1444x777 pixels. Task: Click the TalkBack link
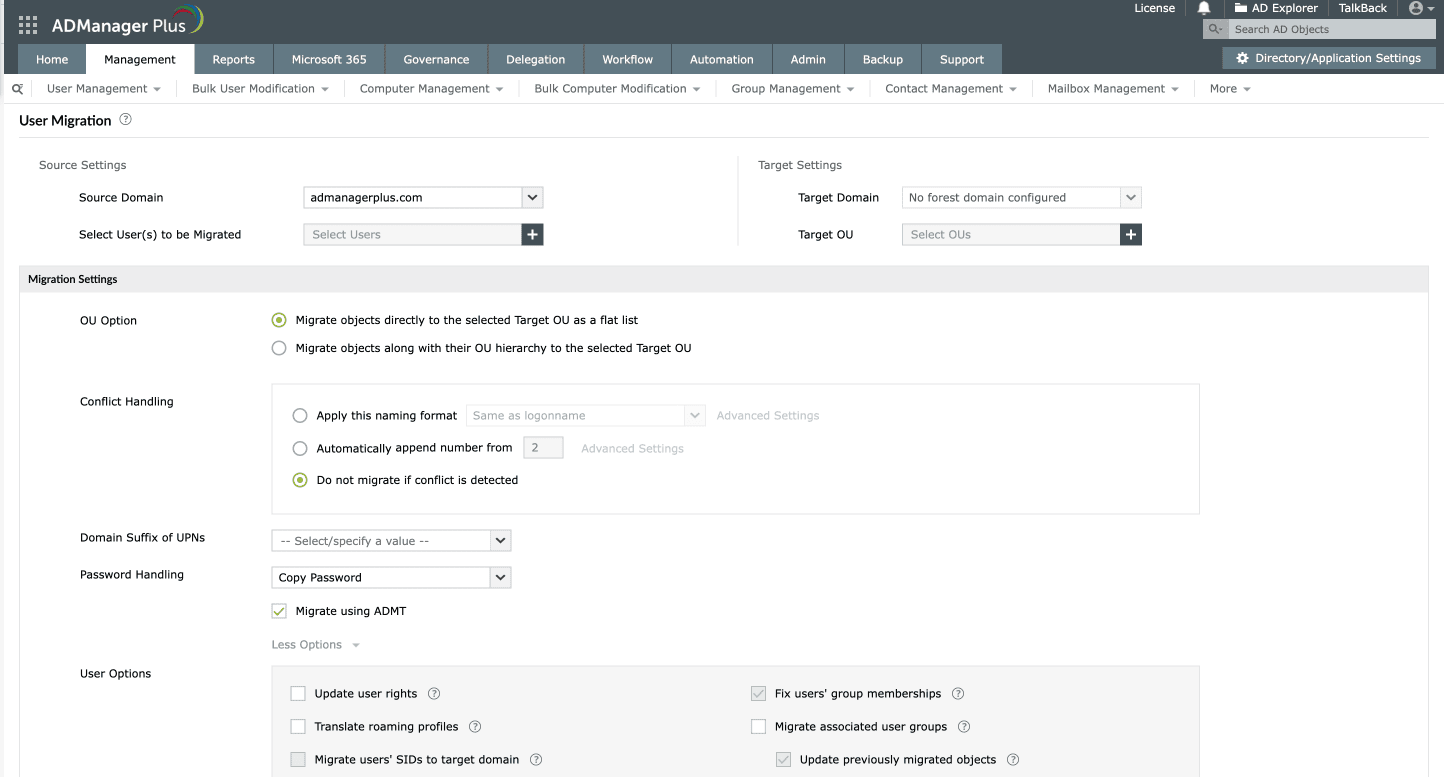pos(1363,8)
